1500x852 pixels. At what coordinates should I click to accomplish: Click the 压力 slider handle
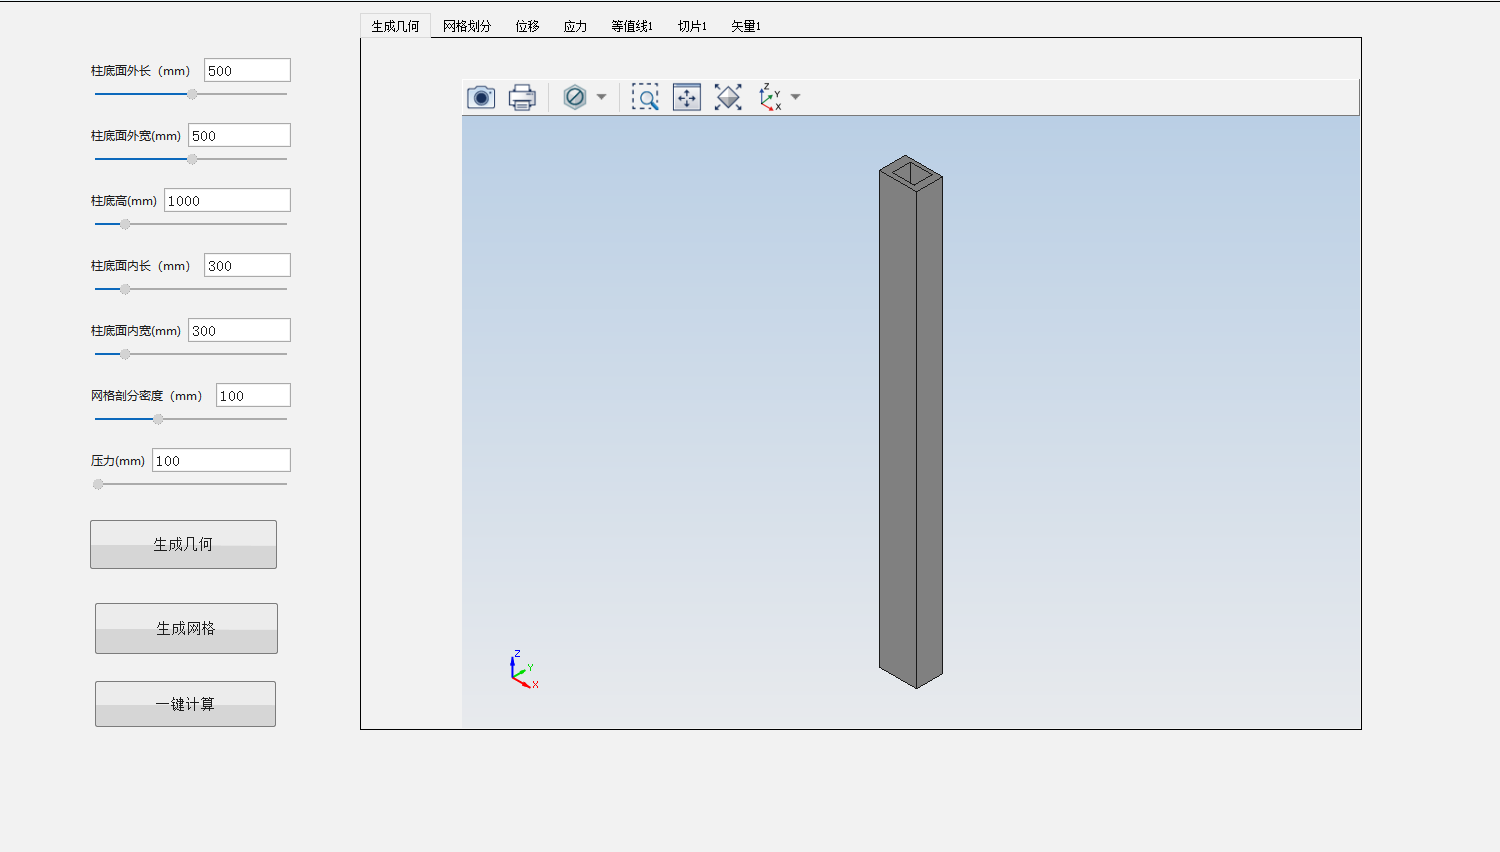[98, 484]
